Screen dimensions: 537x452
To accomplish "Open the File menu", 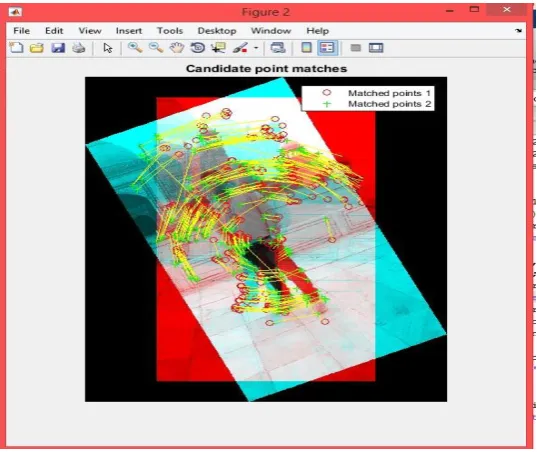I will point(22,31).
